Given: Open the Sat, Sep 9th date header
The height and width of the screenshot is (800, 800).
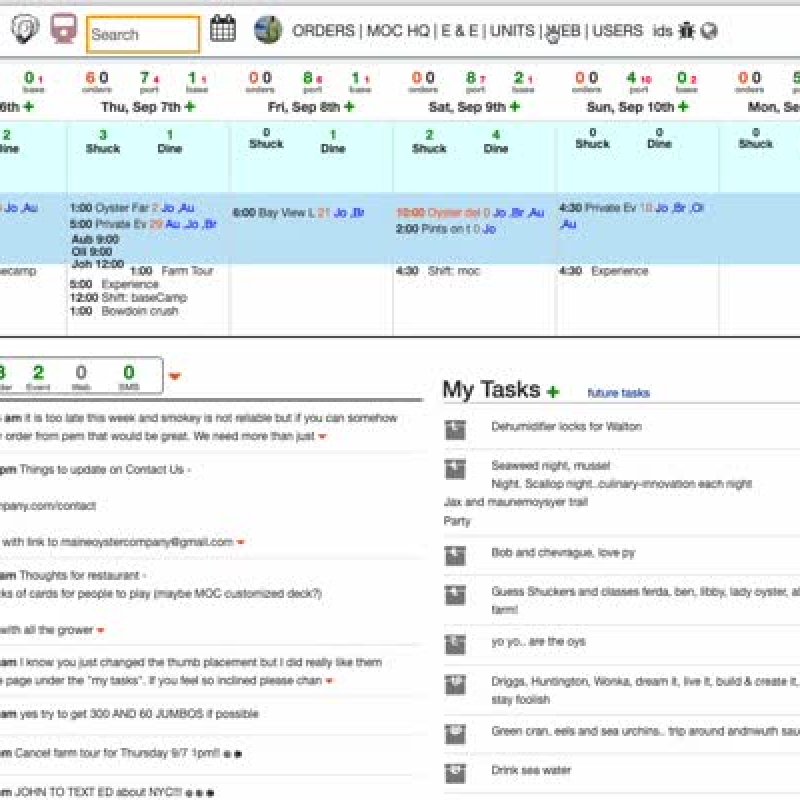Looking at the screenshot, I should click(x=467, y=107).
